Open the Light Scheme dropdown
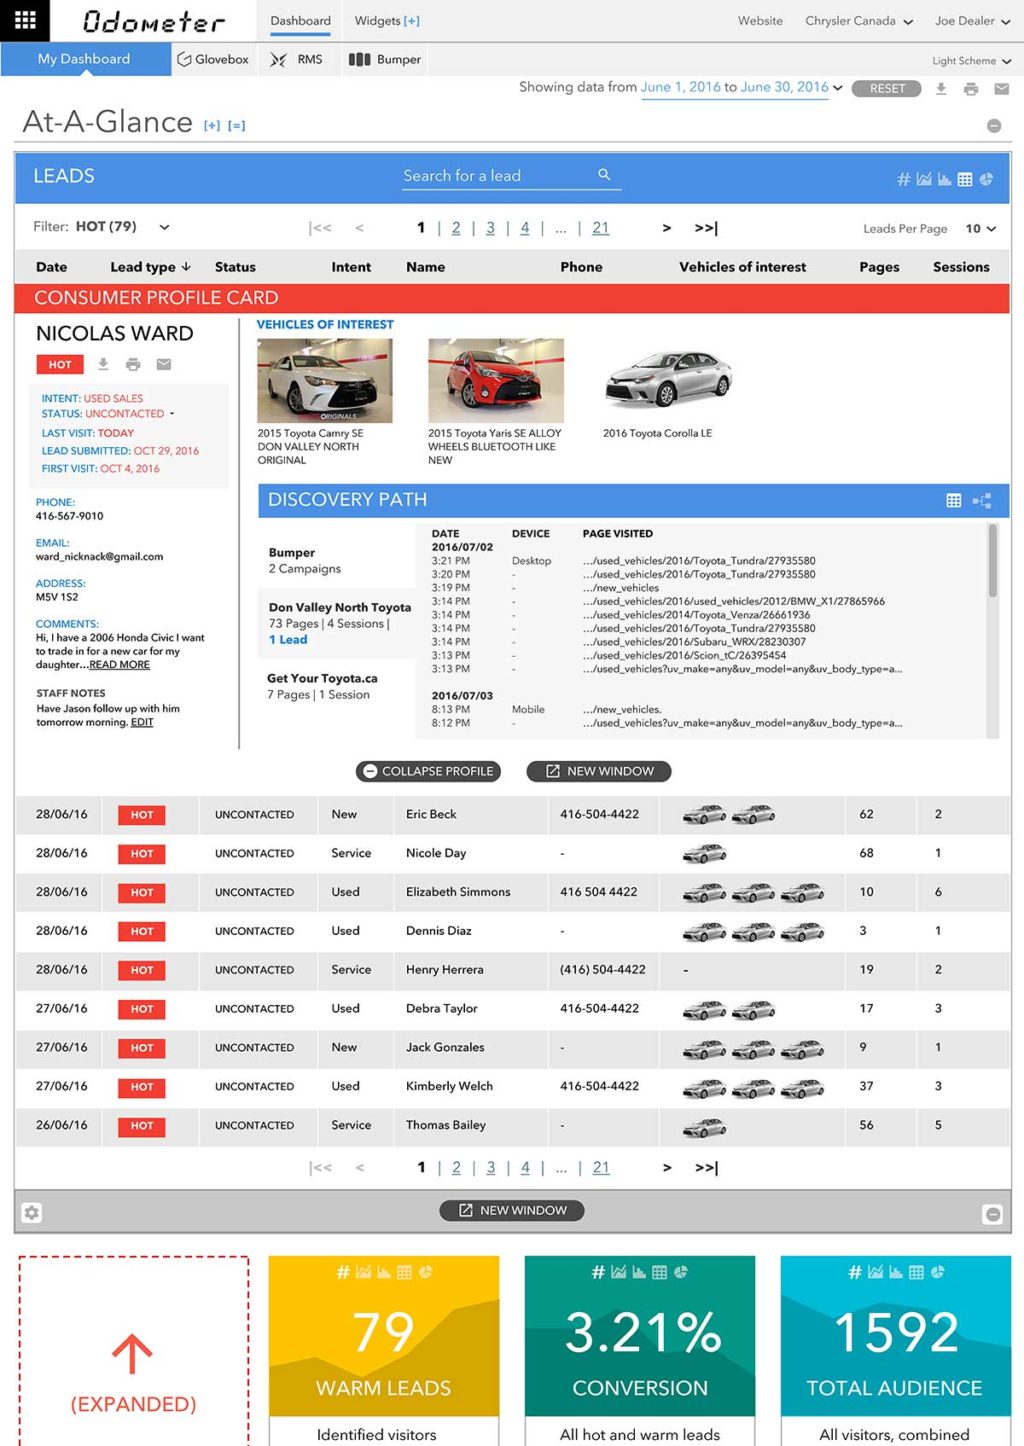Image resolution: width=1024 pixels, height=1446 pixels. 971,61
